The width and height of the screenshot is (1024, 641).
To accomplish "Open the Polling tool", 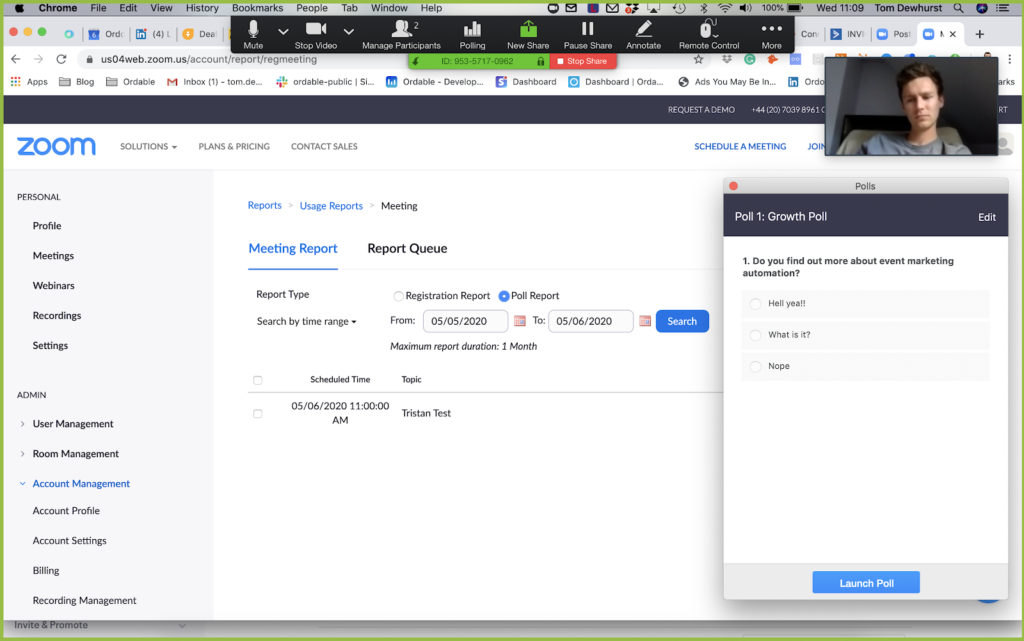I will click(x=472, y=35).
